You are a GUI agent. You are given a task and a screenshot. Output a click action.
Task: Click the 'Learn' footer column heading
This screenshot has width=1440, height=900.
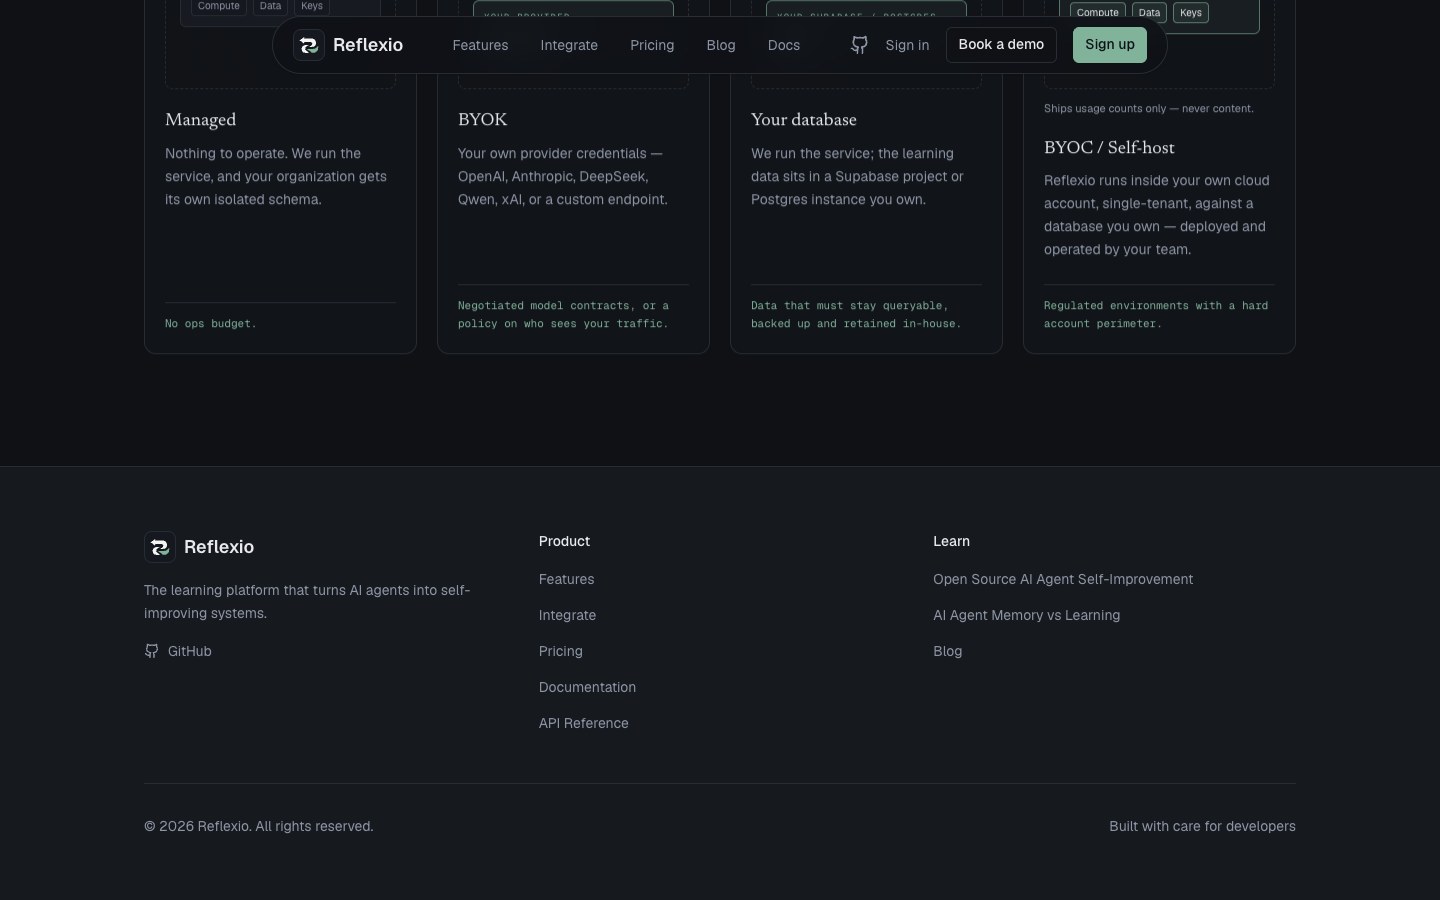click(x=951, y=541)
